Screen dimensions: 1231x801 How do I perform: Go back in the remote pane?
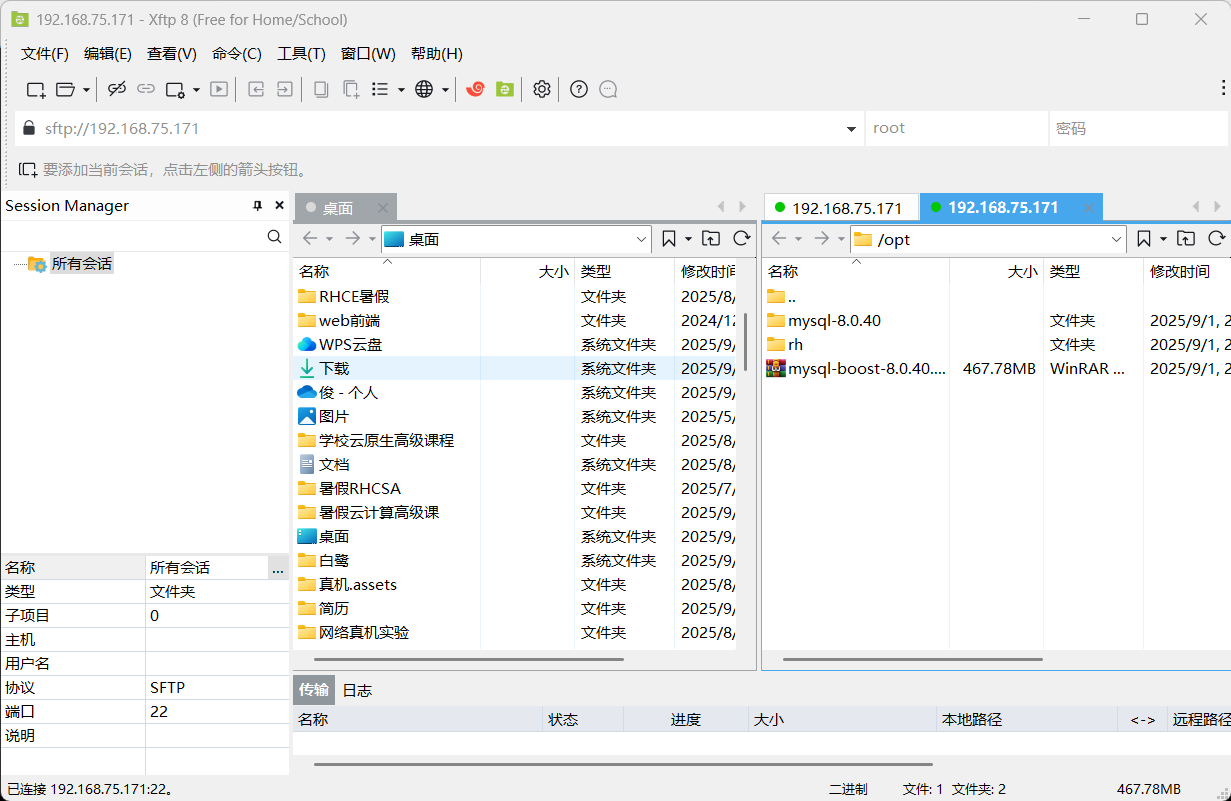coord(779,238)
